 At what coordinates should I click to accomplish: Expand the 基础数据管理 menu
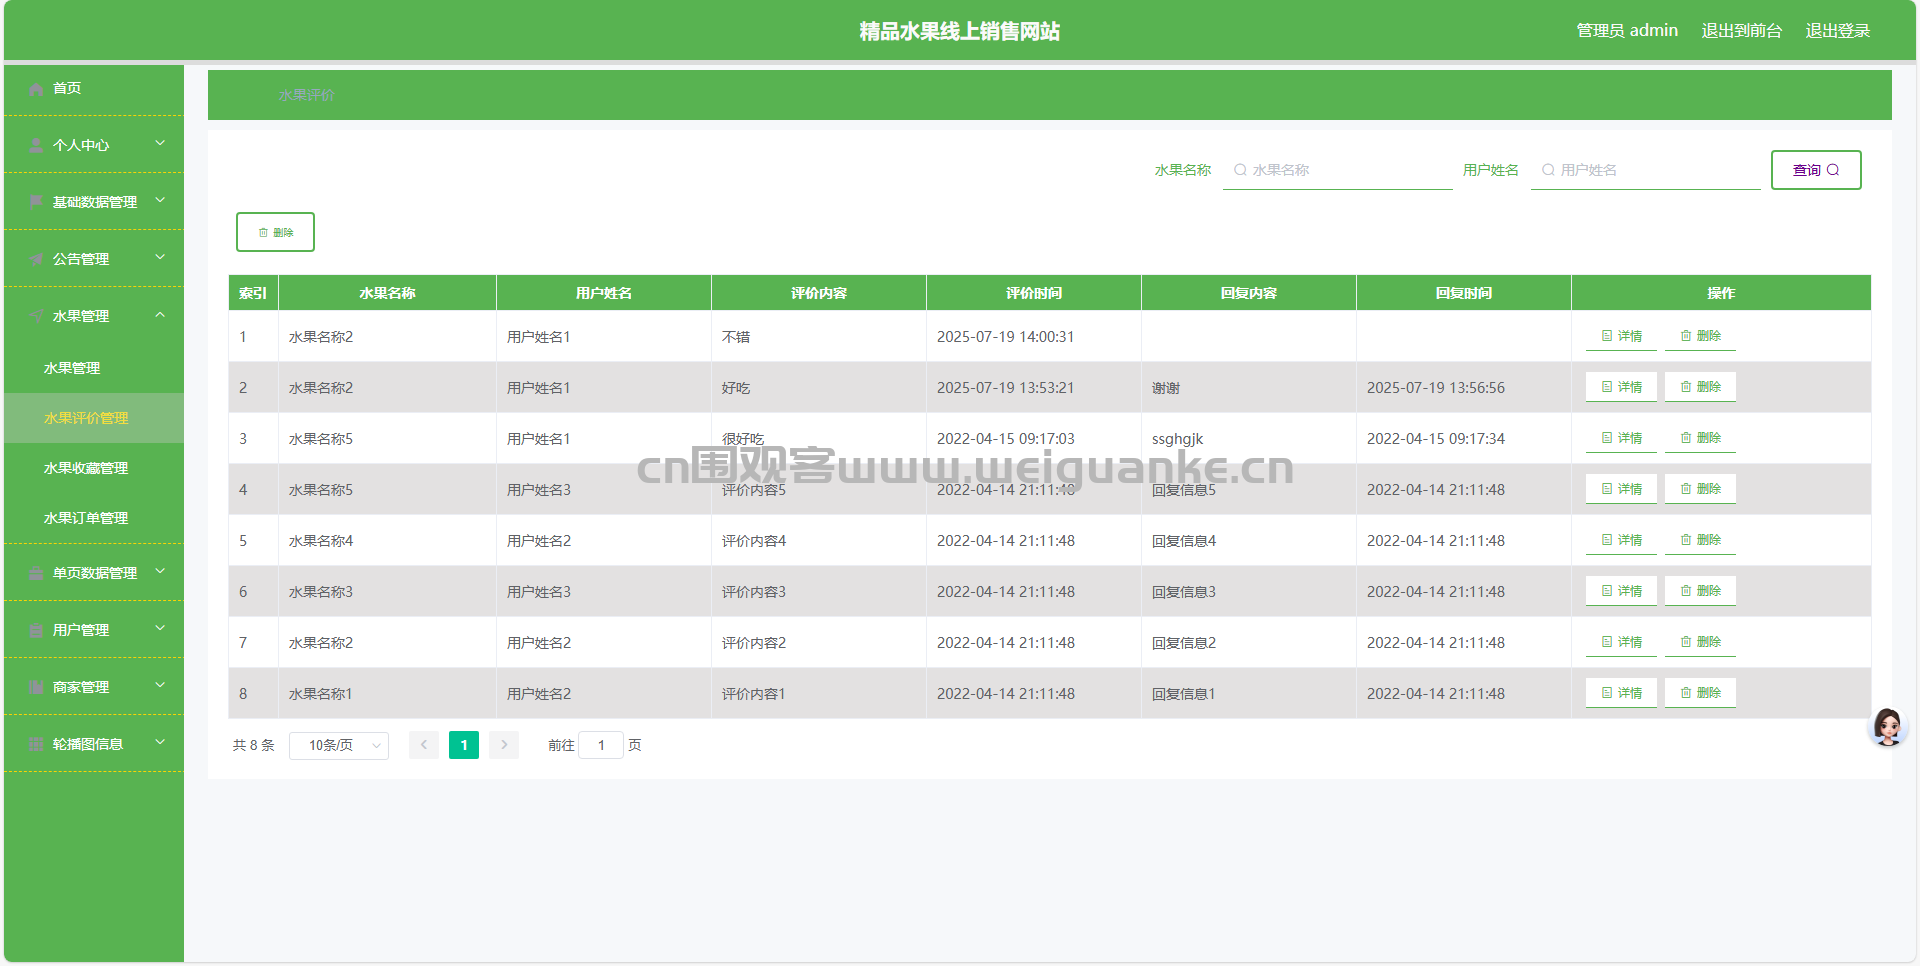(x=94, y=202)
